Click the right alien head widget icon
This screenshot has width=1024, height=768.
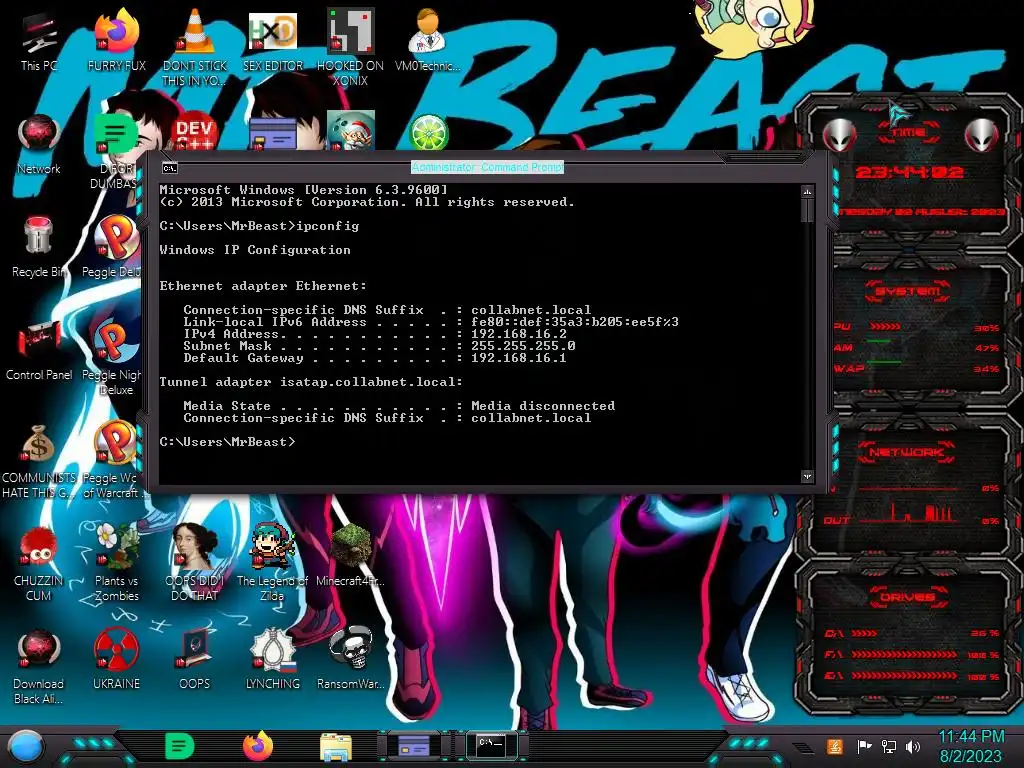tap(982, 135)
